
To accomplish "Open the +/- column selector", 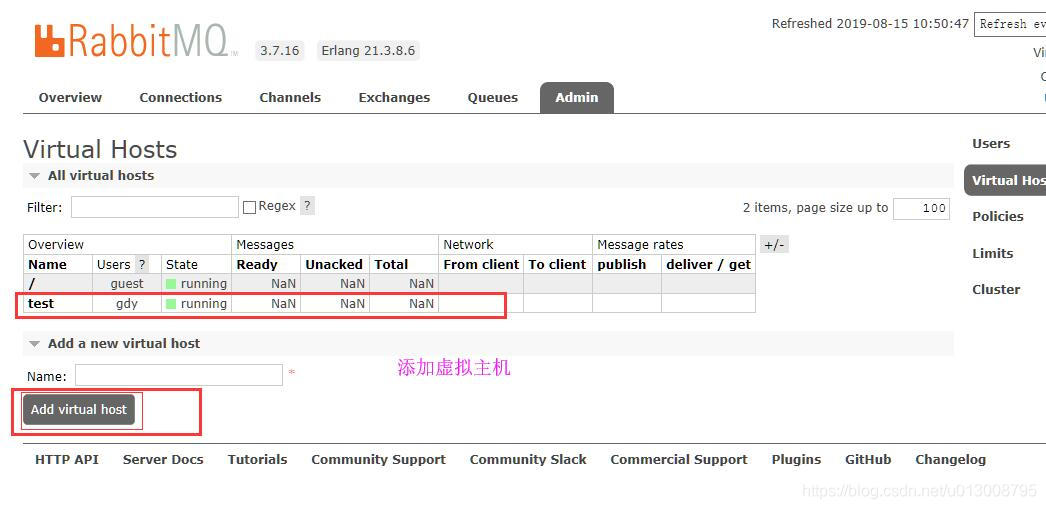I will pos(774,245).
